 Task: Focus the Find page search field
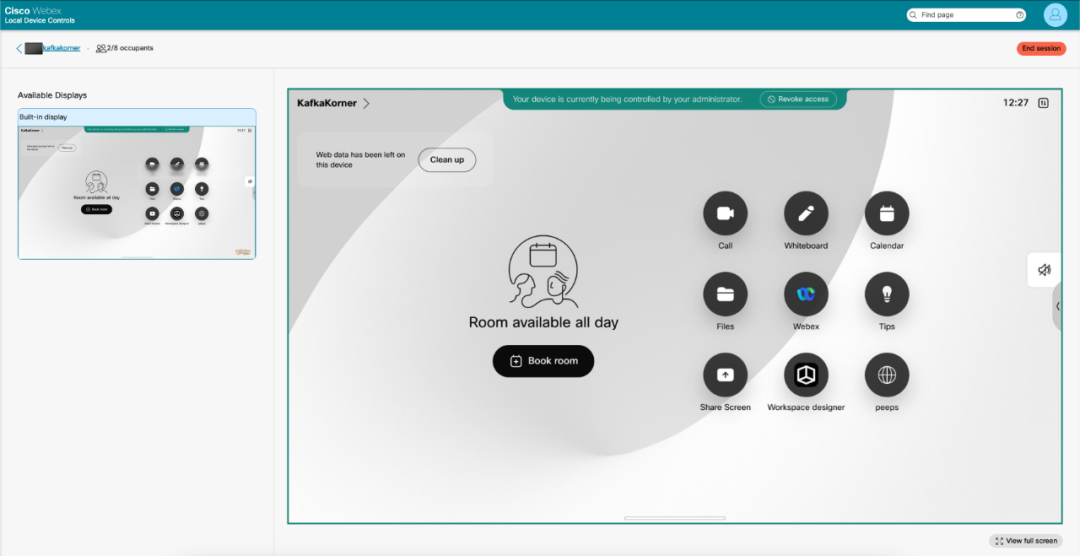click(966, 14)
